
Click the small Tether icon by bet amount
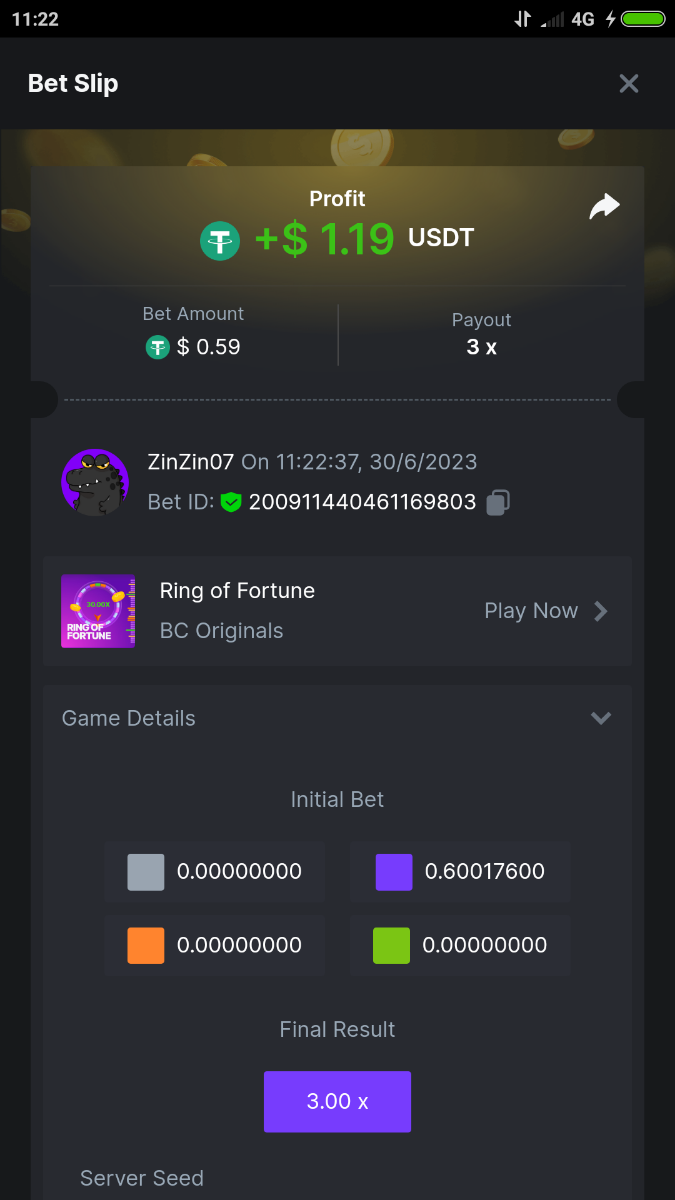click(x=158, y=347)
